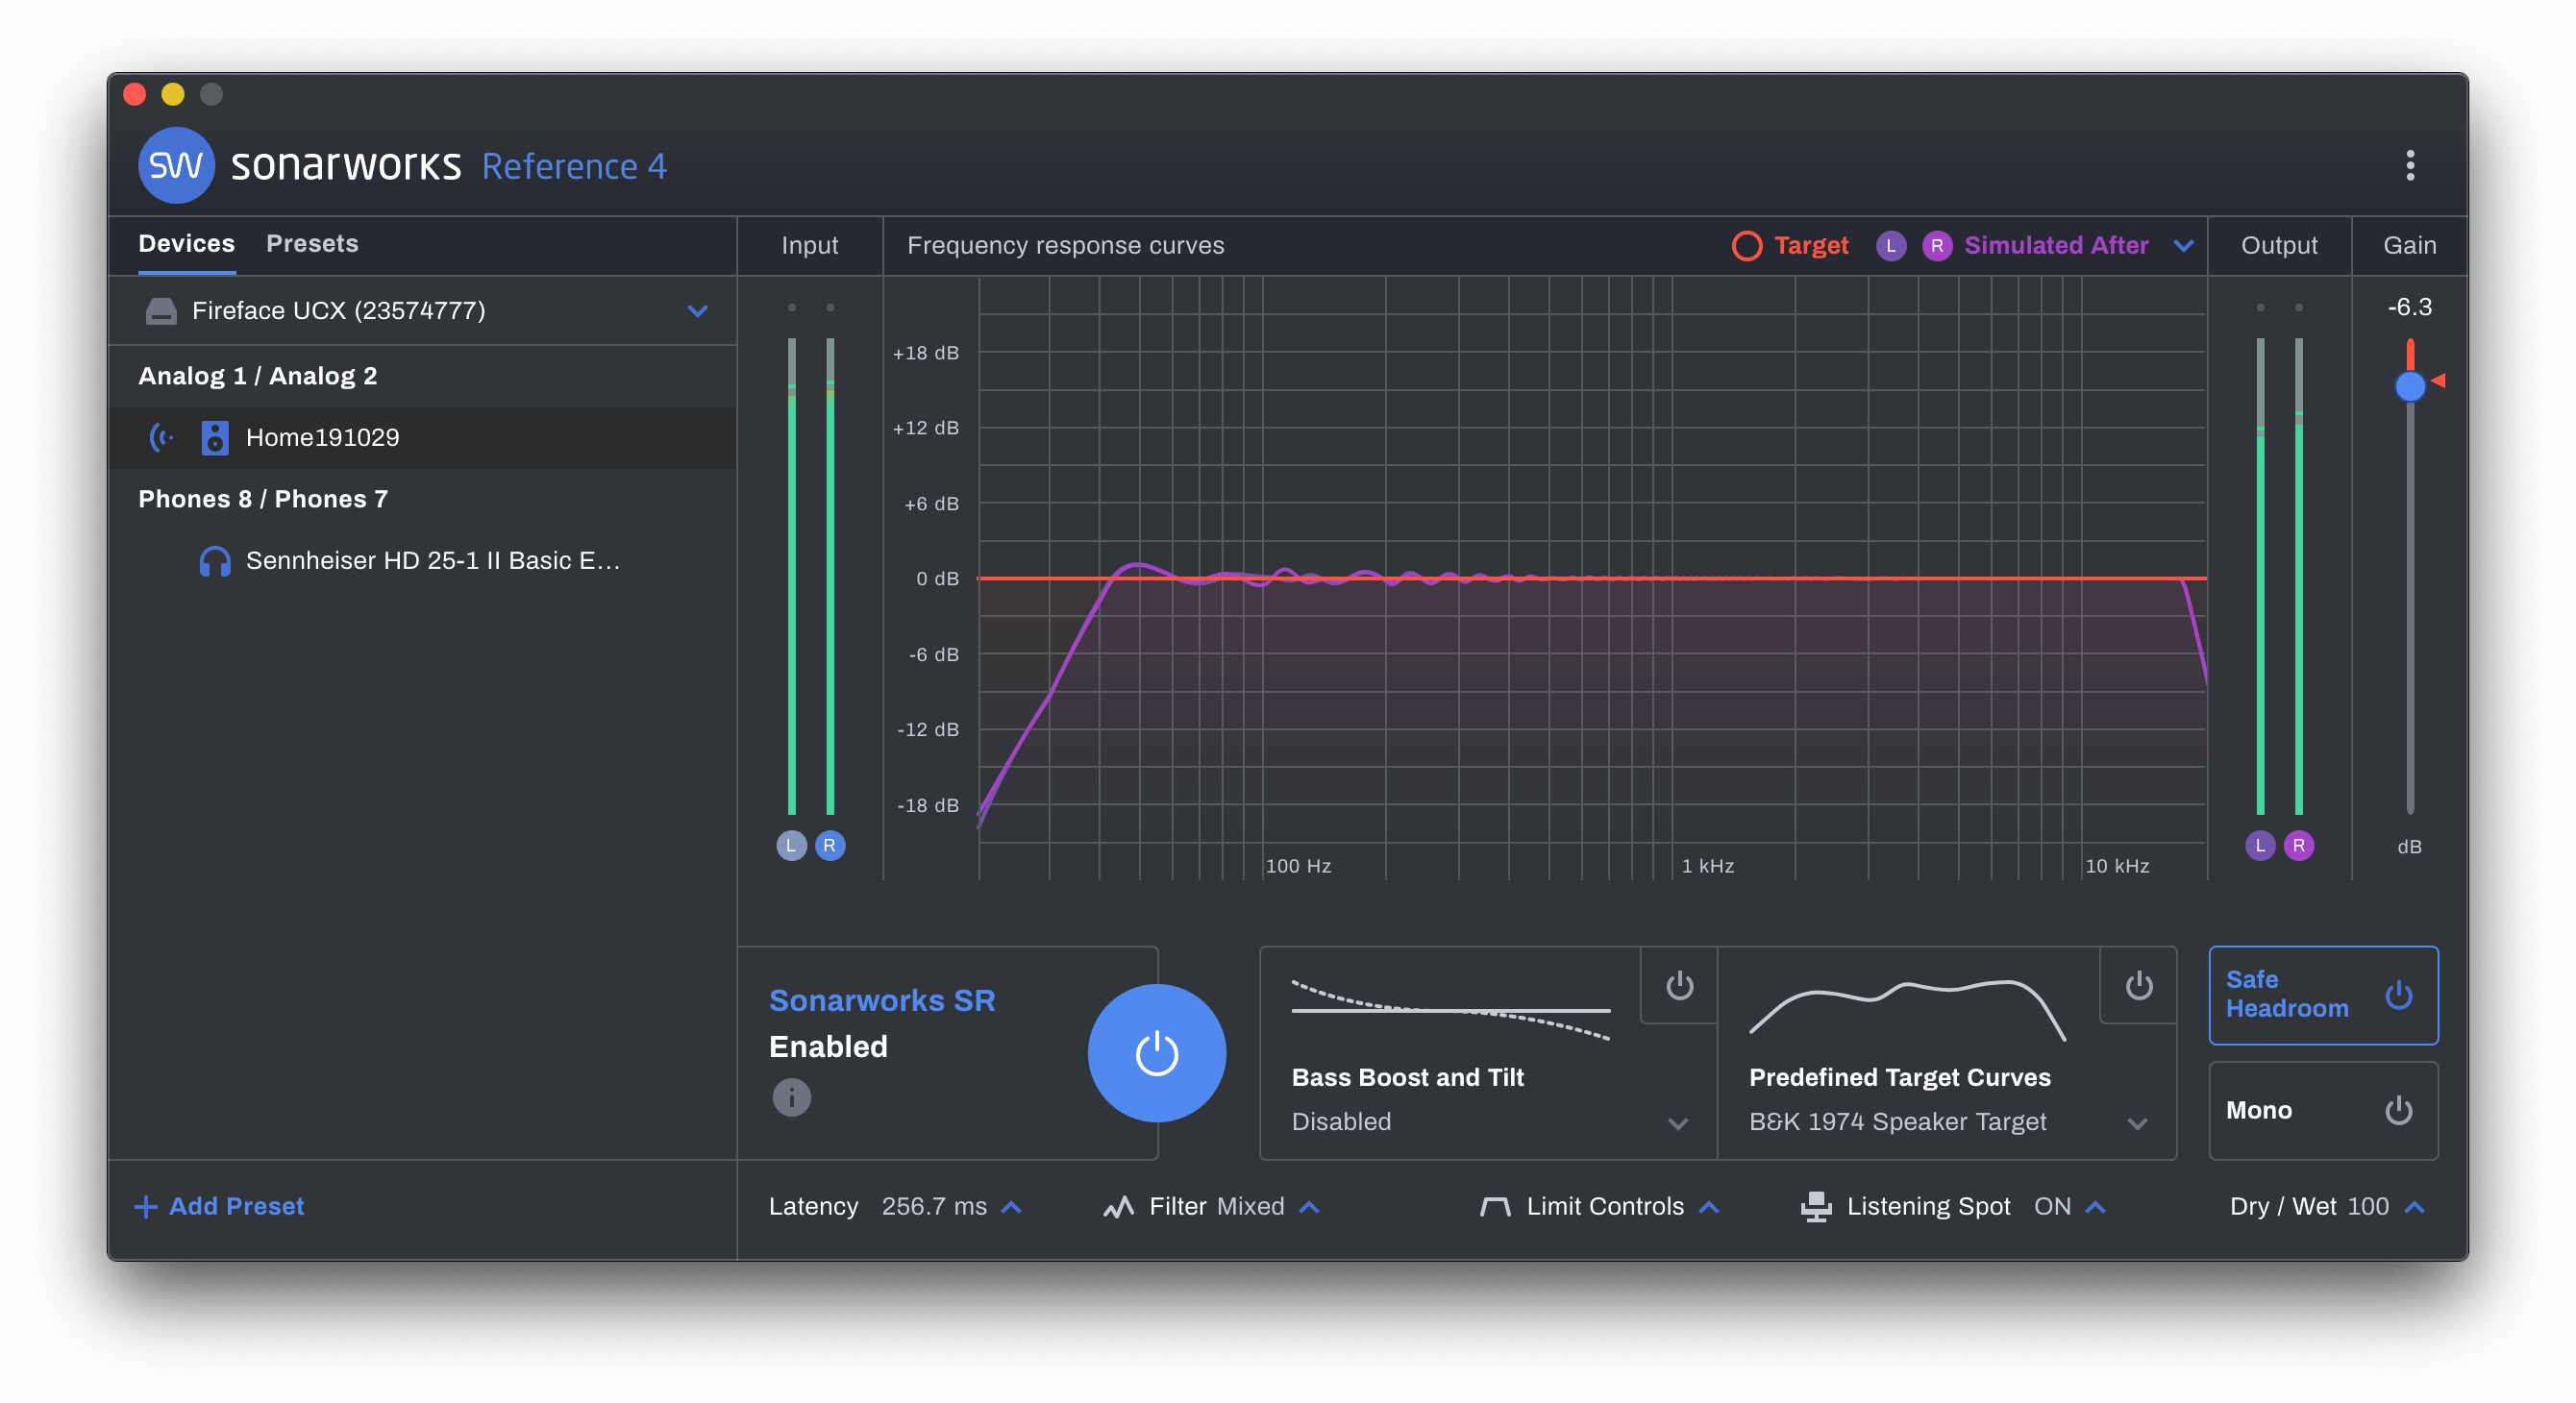2576x1403 pixels.
Task: Click the Limit Controls label
Action: pos(1604,1207)
